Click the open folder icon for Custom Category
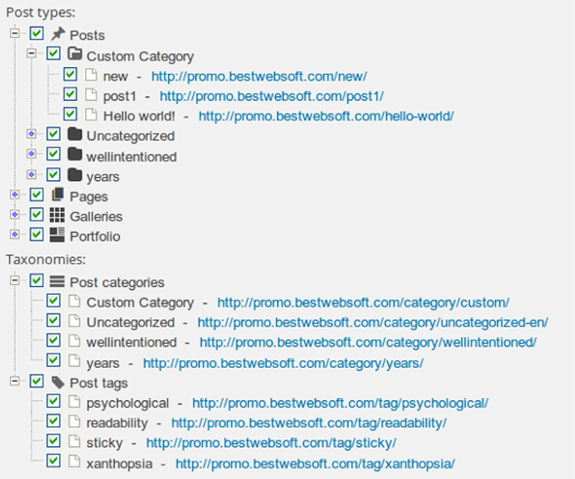Viewport: 575px width, 479px height. click(75, 54)
